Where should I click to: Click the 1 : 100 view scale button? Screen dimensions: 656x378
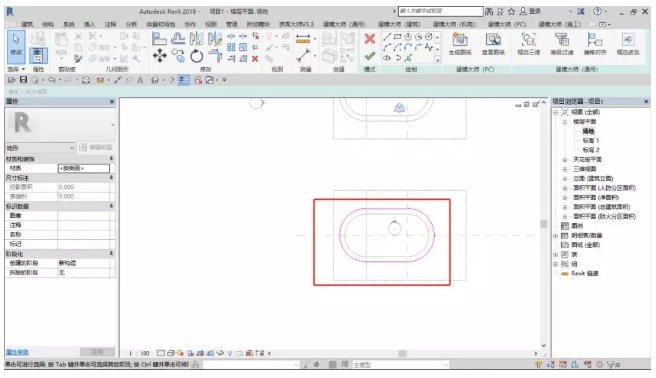point(139,353)
